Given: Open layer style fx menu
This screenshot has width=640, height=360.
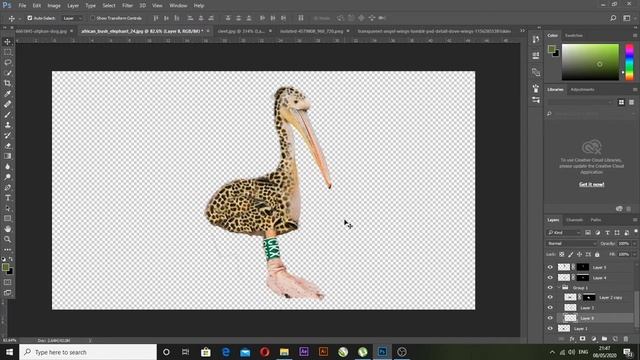Looking at the screenshot, I should coord(572,339).
